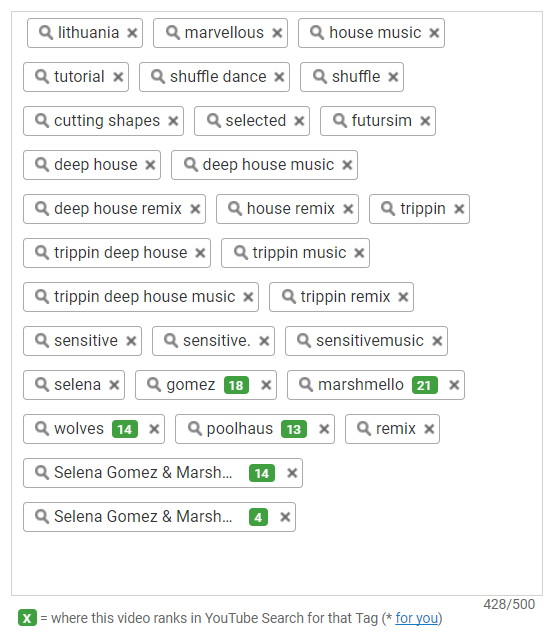This screenshot has width=555, height=638.
Task: Open the 'for you' link
Action: [x=417, y=618]
